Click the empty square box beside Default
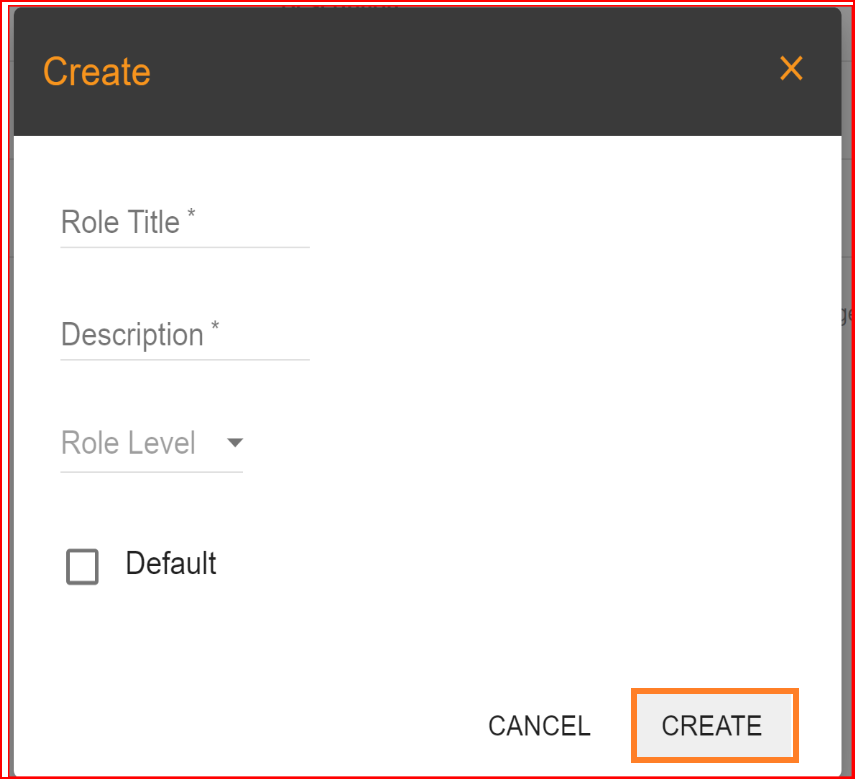Screen dimensions: 855x779 [82, 566]
